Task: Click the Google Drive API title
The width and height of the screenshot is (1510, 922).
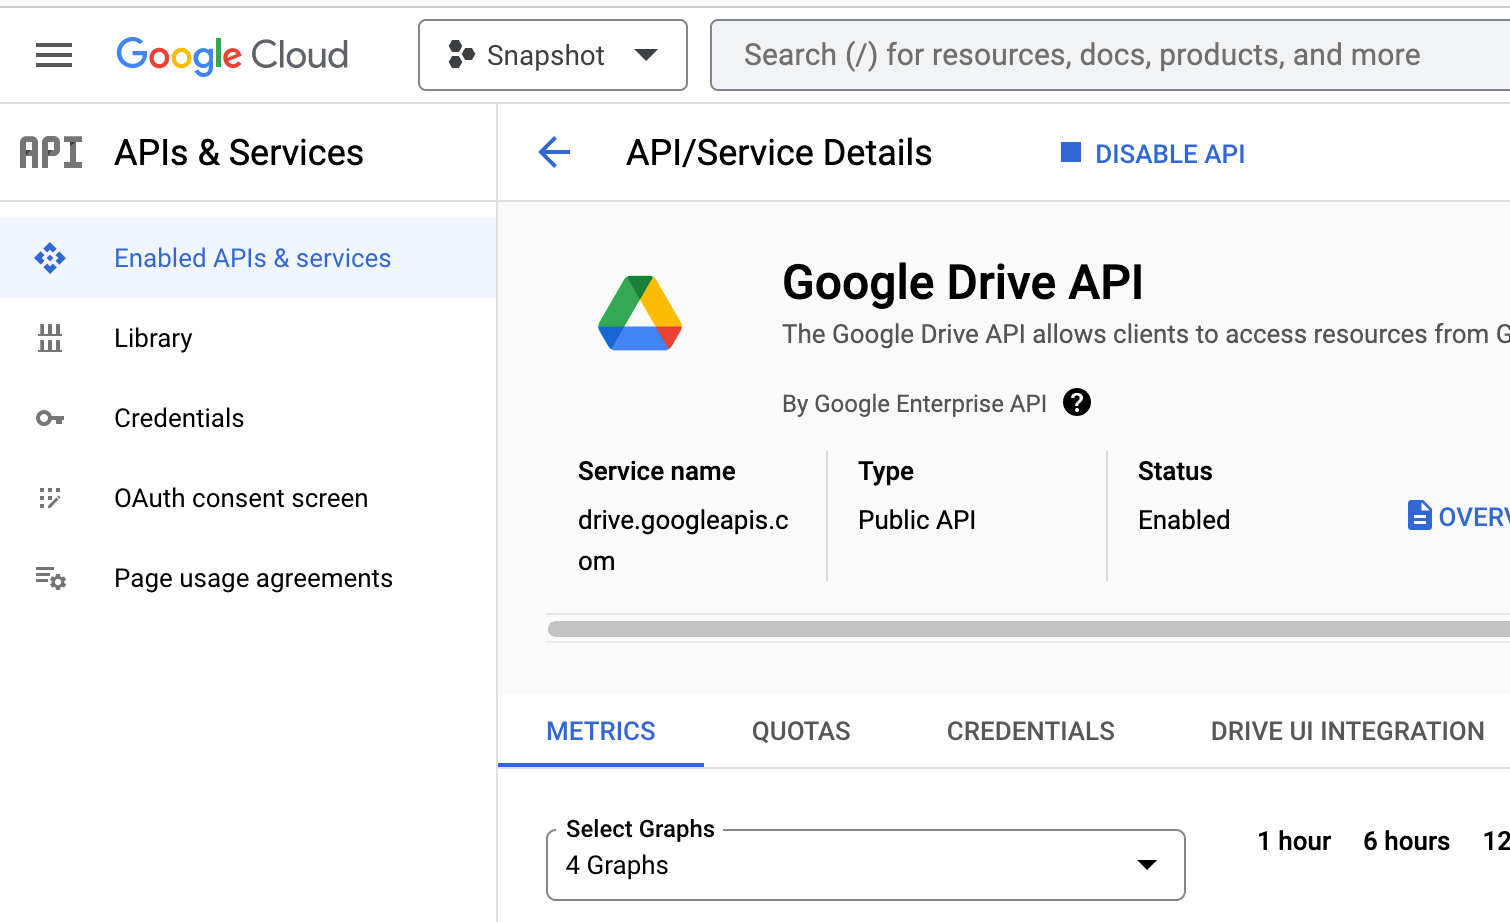Action: point(963,283)
